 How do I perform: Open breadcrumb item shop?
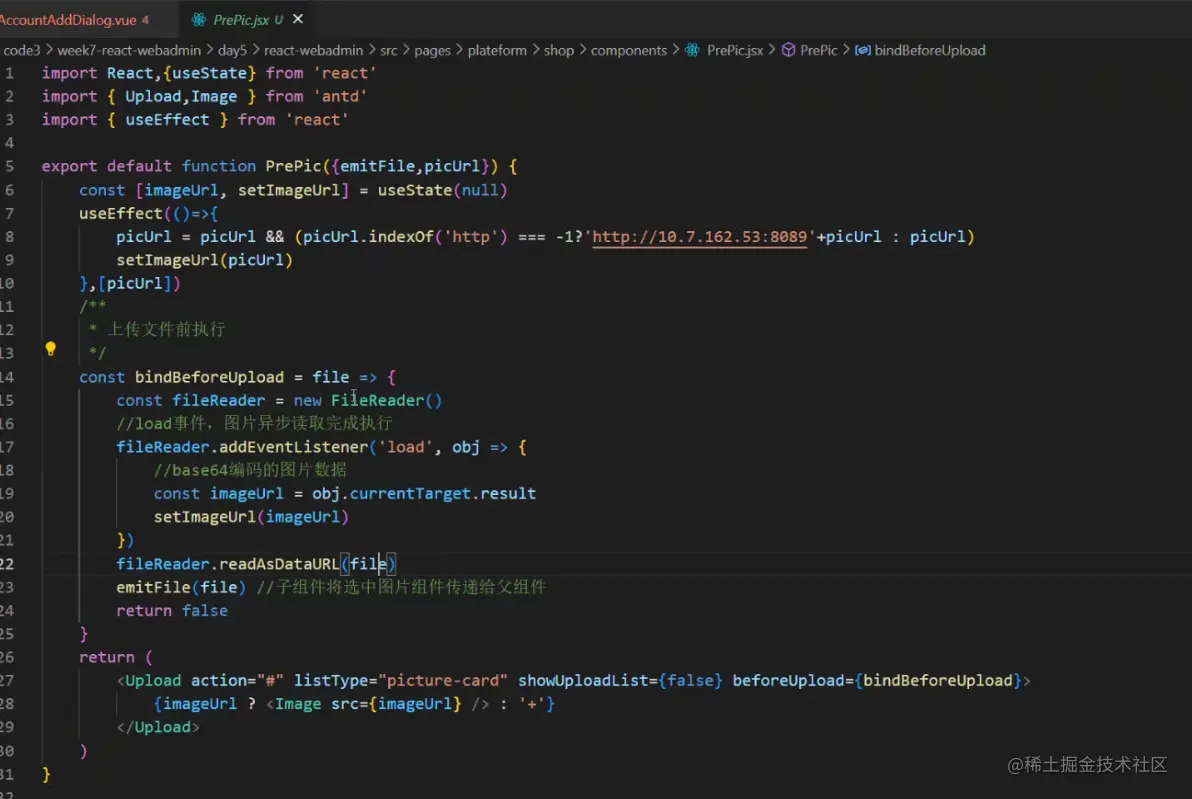(559, 50)
